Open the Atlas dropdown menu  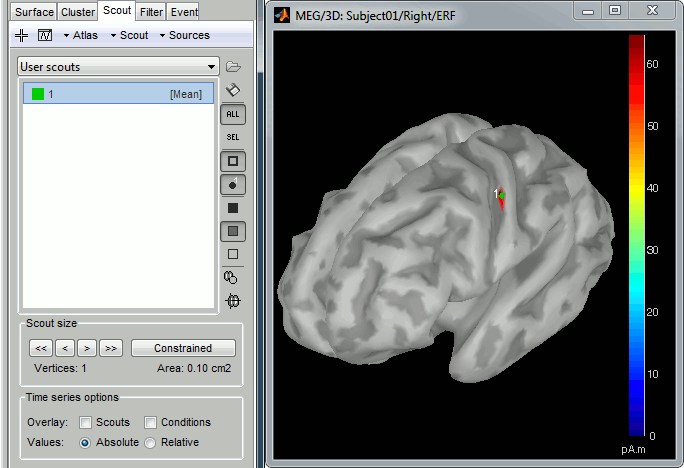[87, 35]
